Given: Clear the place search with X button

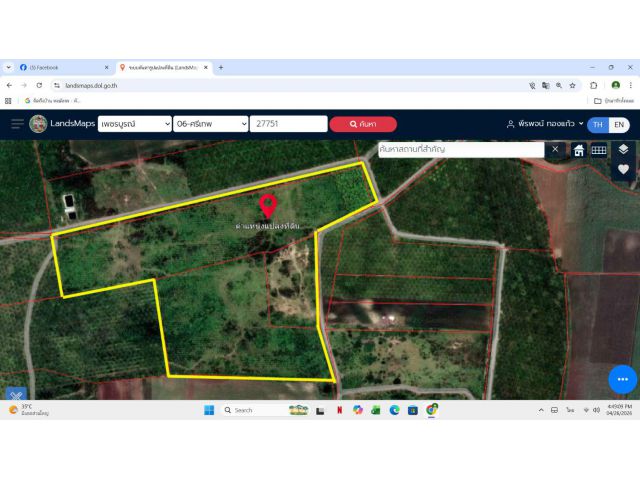Looking at the screenshot, I should pos(555,149).
